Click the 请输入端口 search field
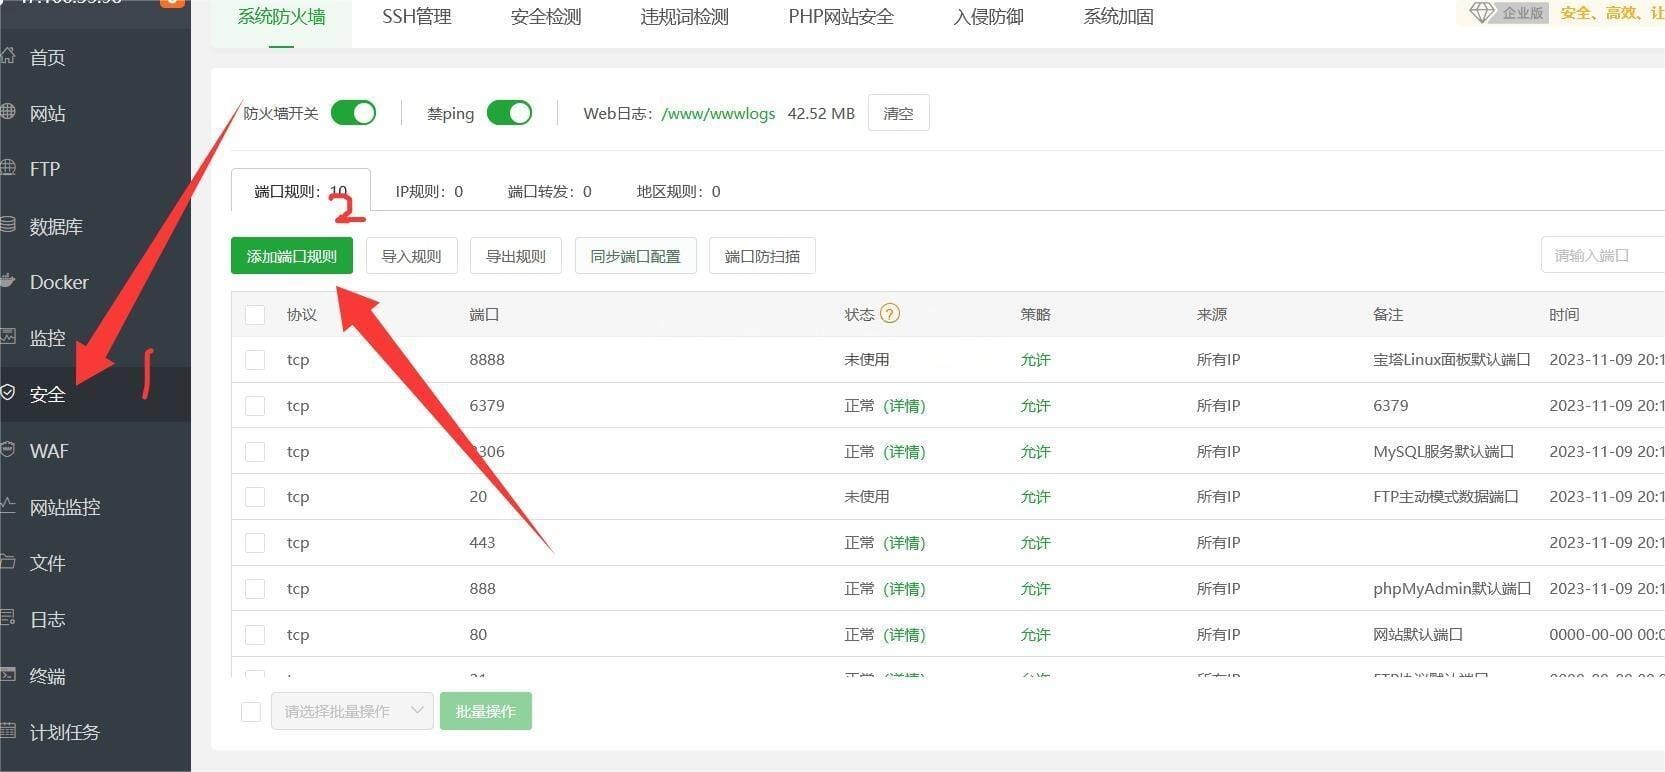 point(1601,256)
